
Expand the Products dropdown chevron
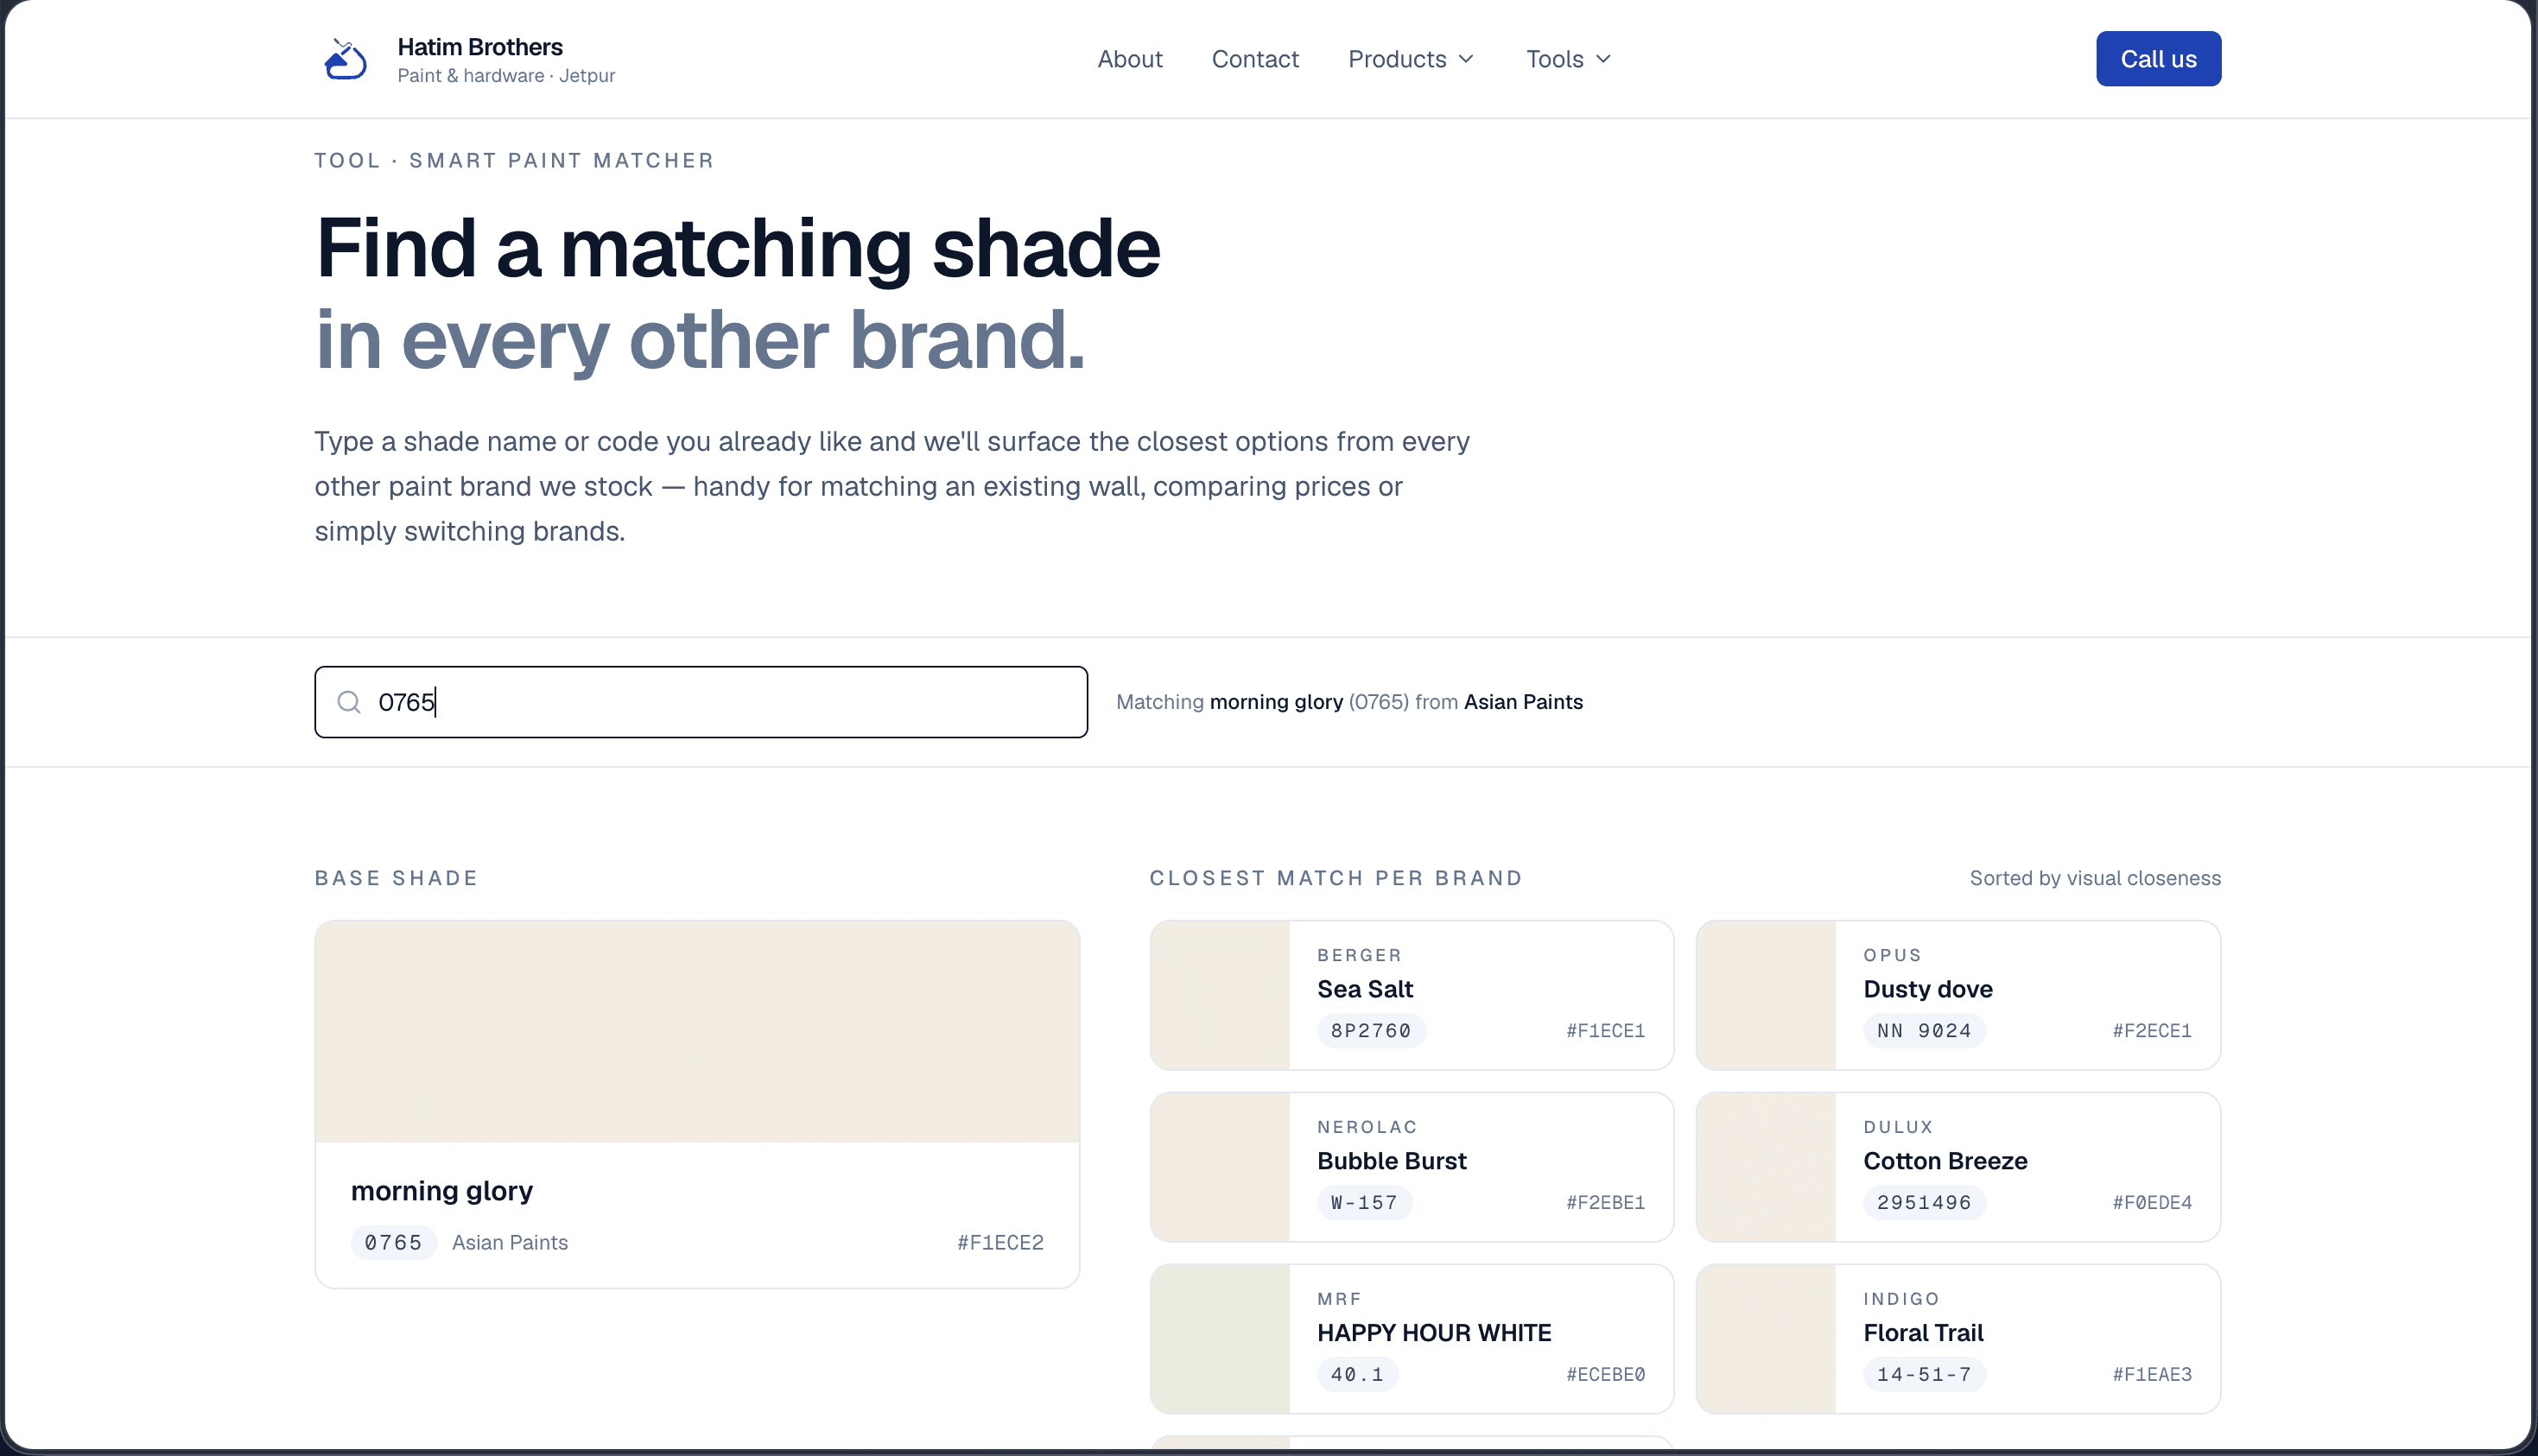1466,59
